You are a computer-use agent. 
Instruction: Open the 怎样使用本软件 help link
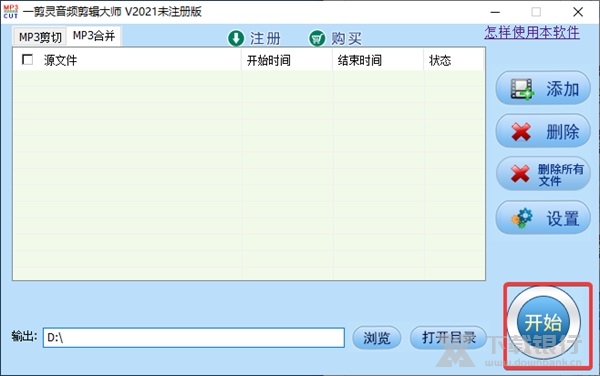coord(532,33)
